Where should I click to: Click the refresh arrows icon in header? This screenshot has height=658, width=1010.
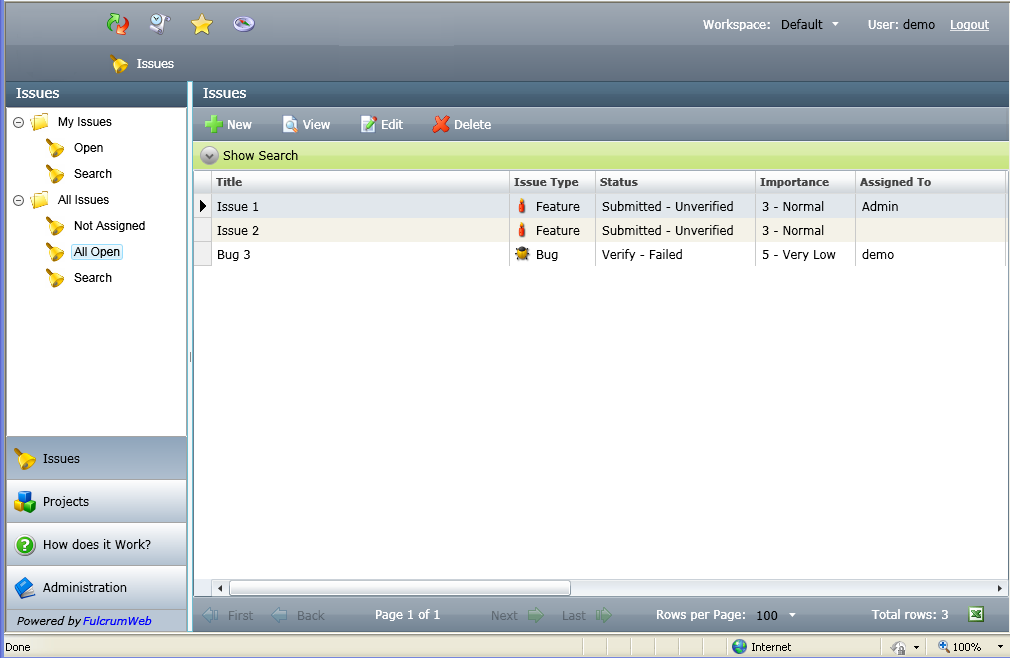pyautogui.click(x=118, y=24)
